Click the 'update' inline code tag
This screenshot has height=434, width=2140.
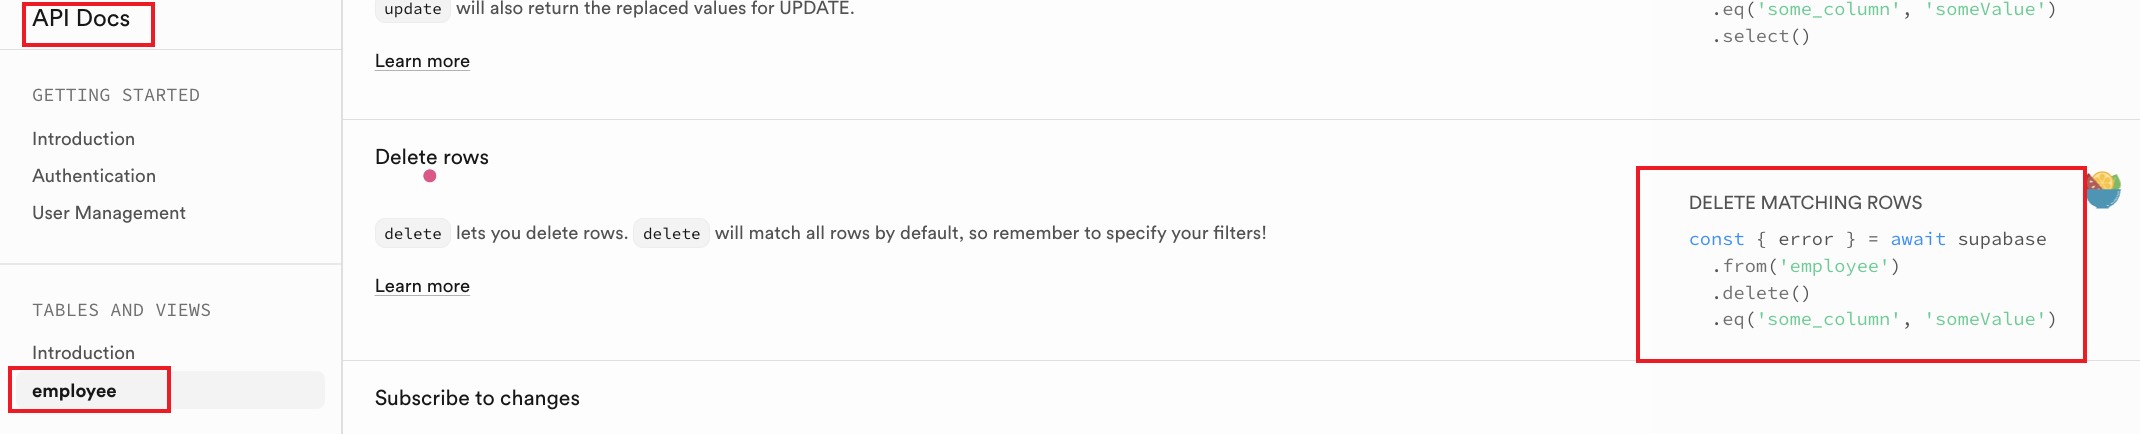(x=412, y=9)
